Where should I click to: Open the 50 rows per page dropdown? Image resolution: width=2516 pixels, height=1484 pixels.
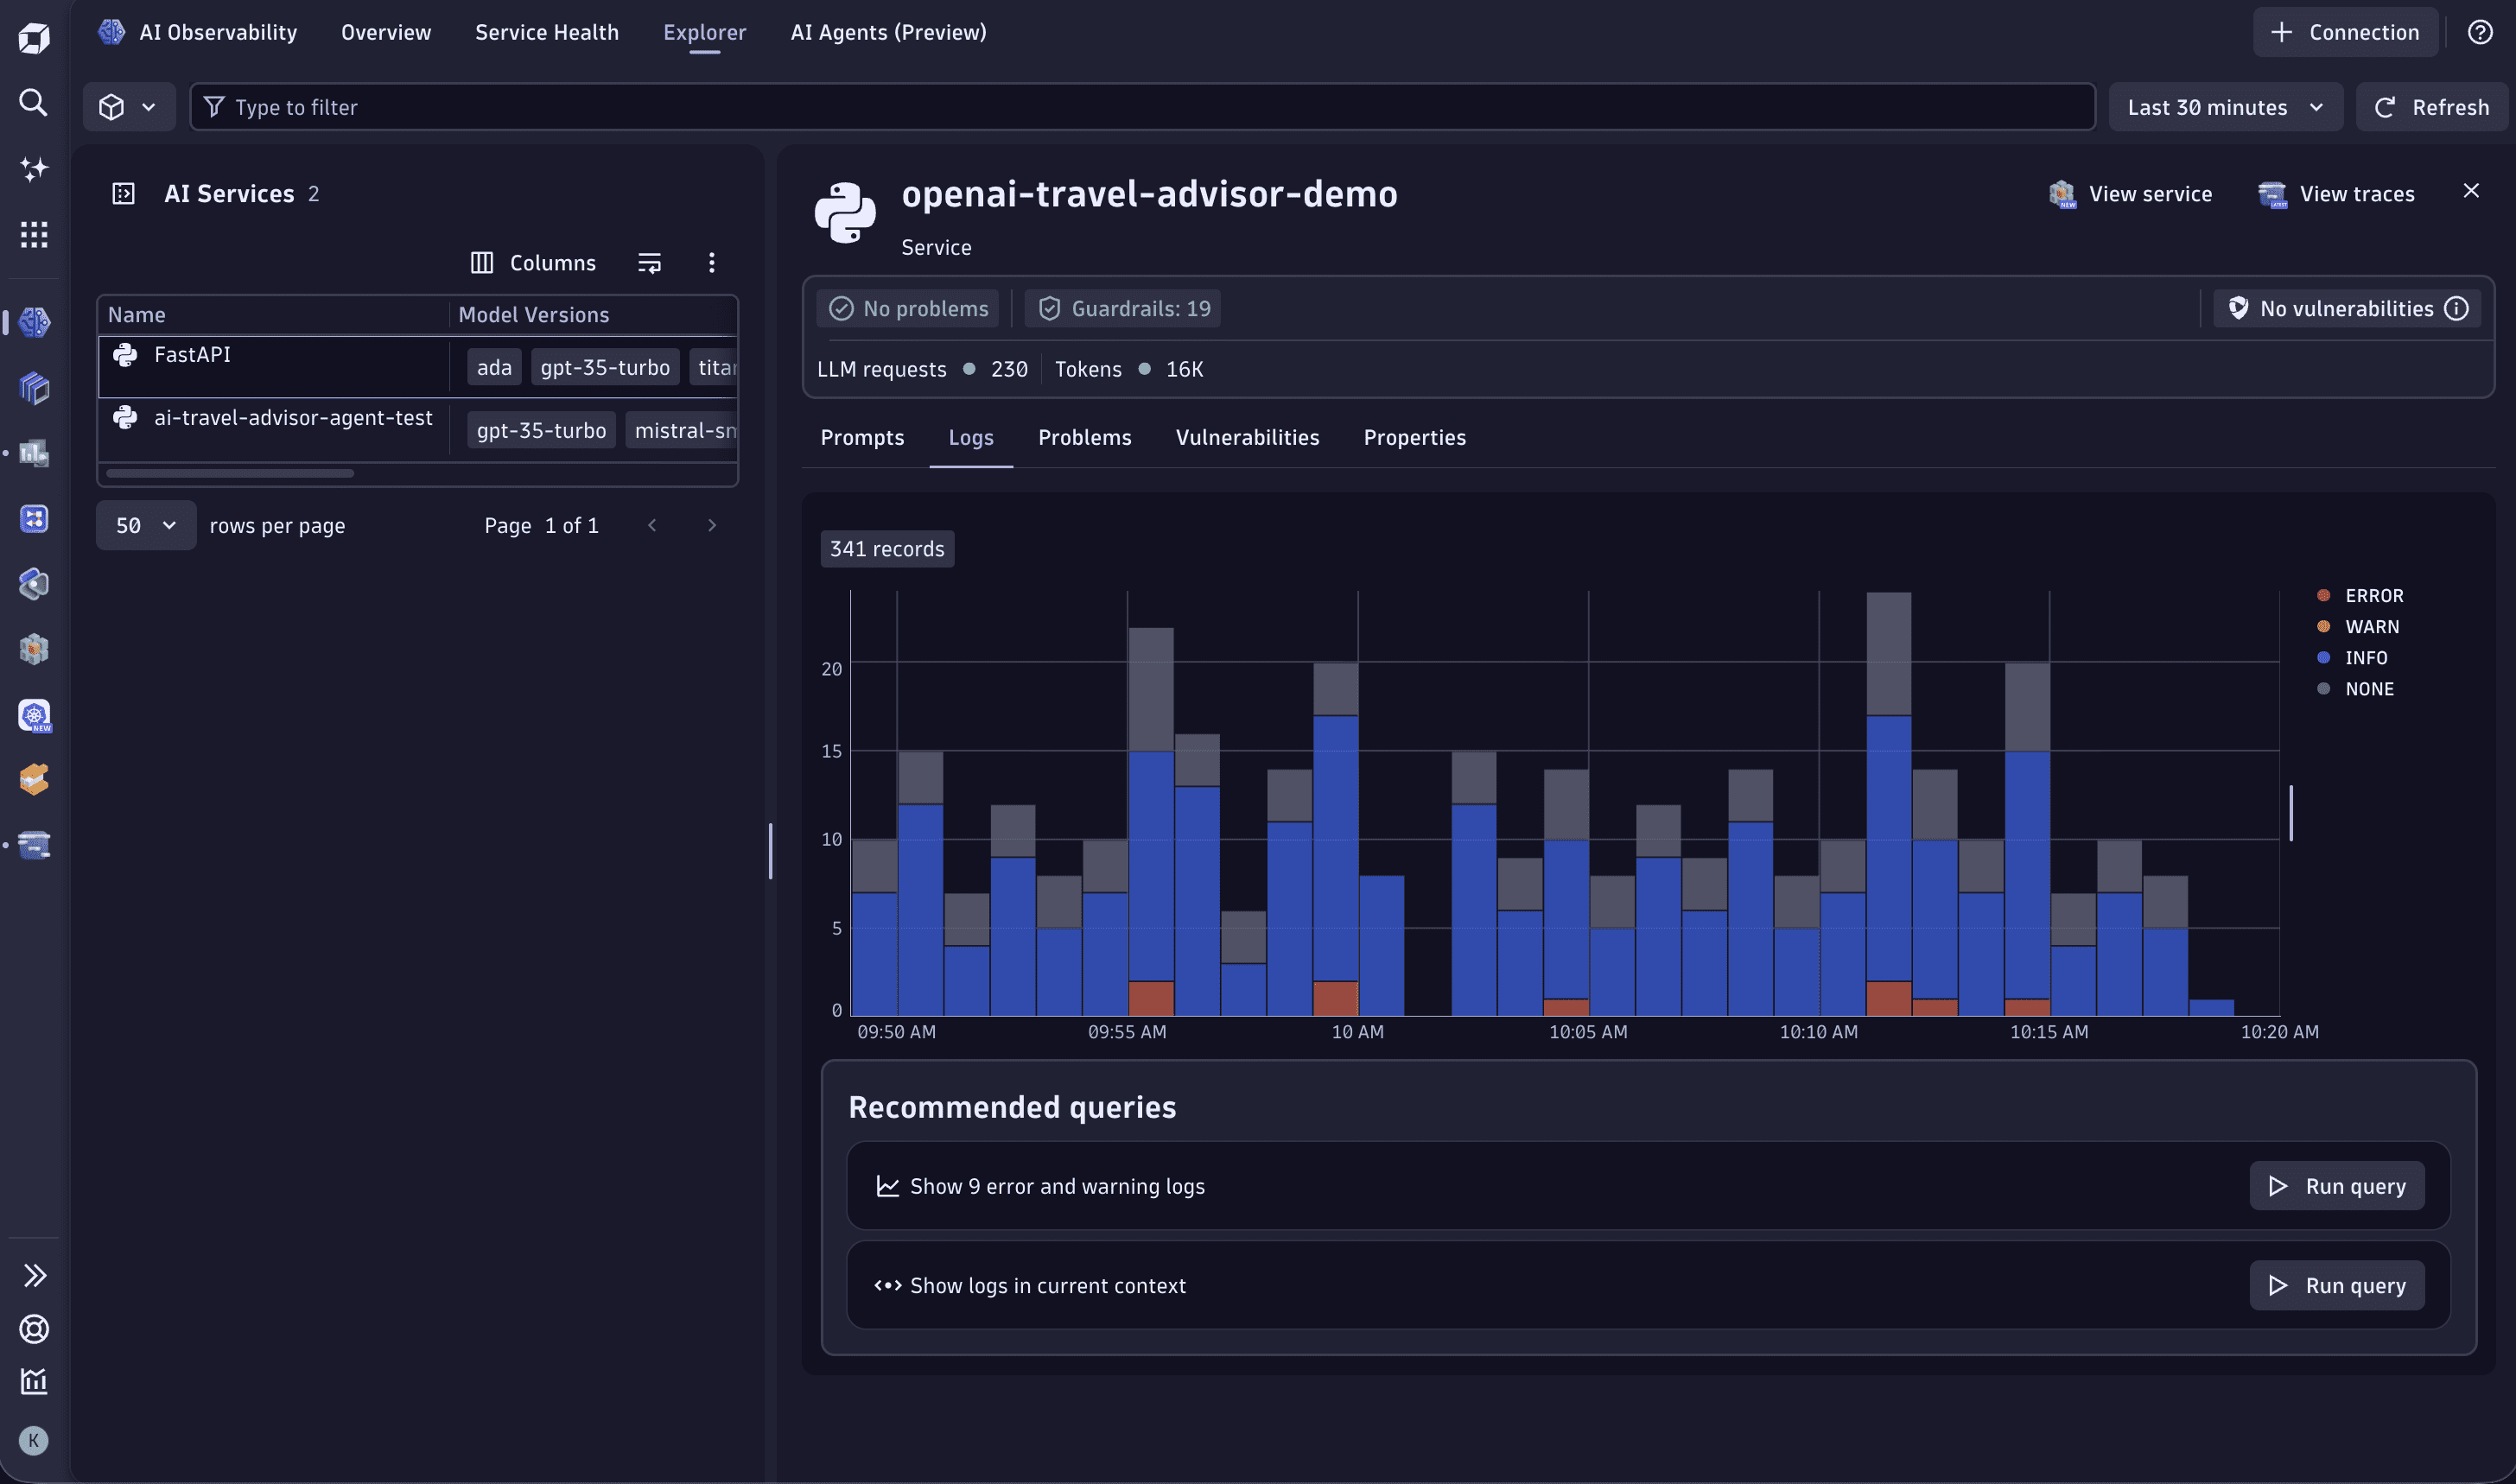144,524
